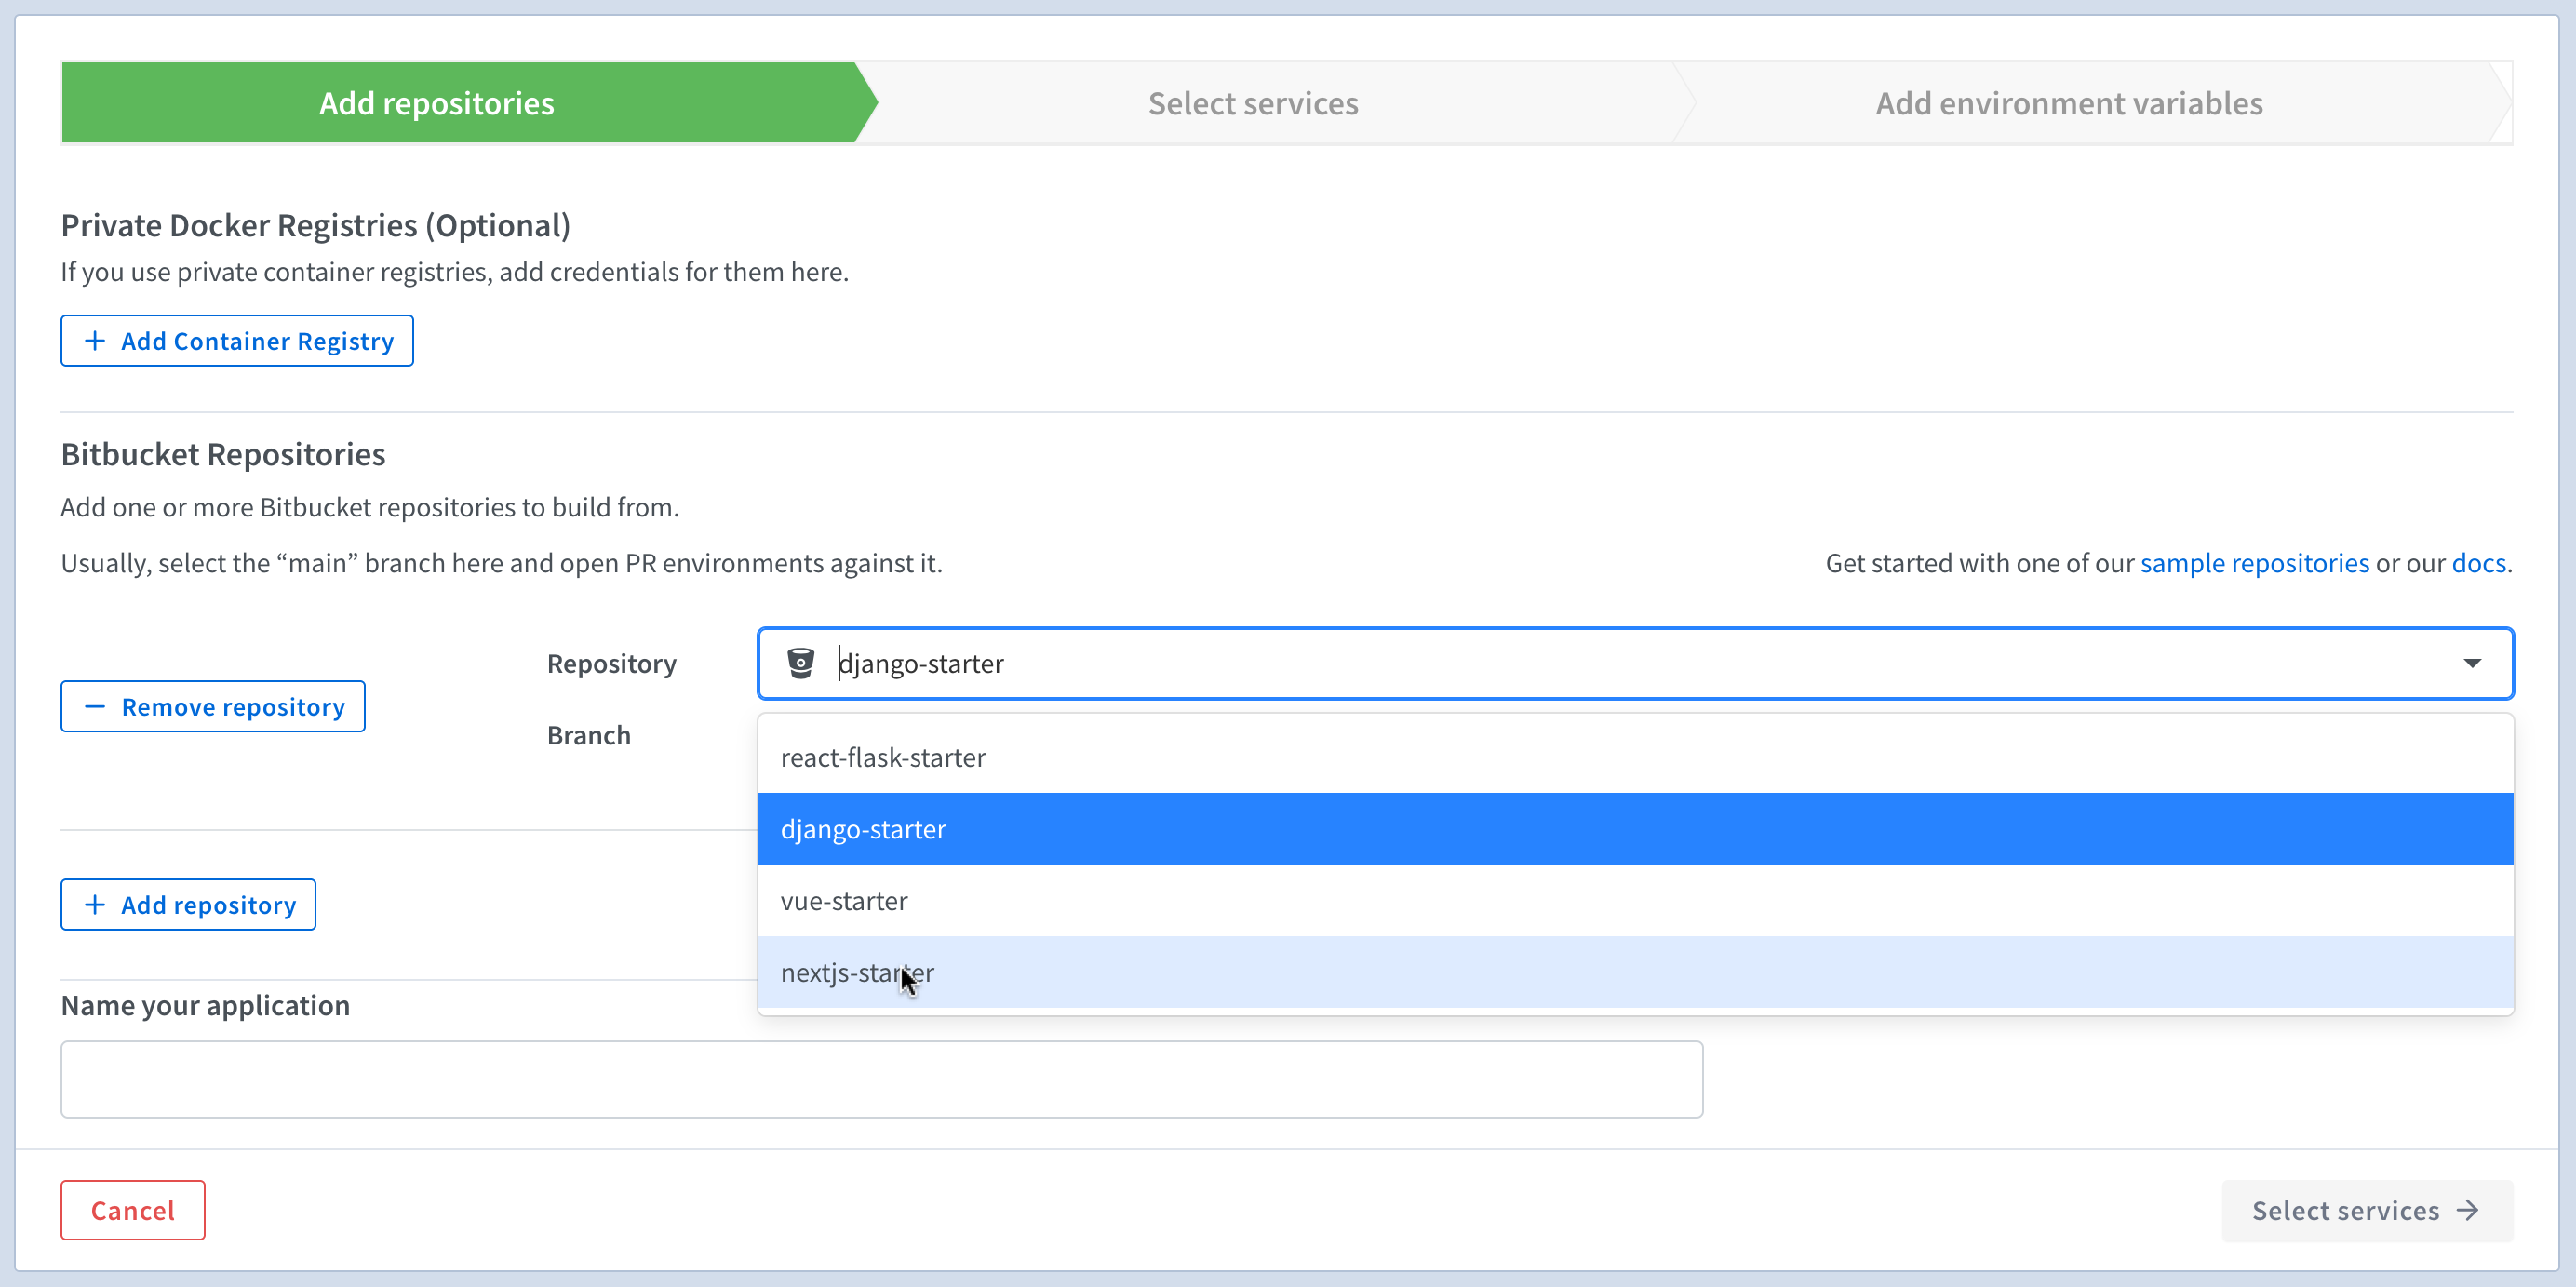
Task: Return to the Add repositories step
Action: tap(436, 102)
